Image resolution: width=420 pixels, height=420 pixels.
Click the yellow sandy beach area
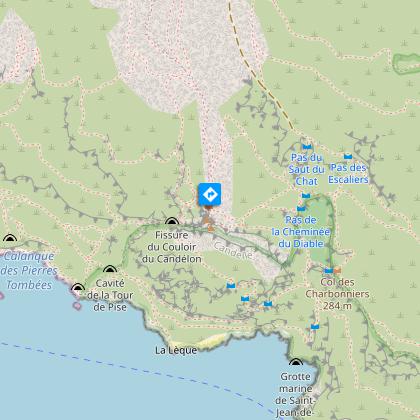tap(204, 342)
